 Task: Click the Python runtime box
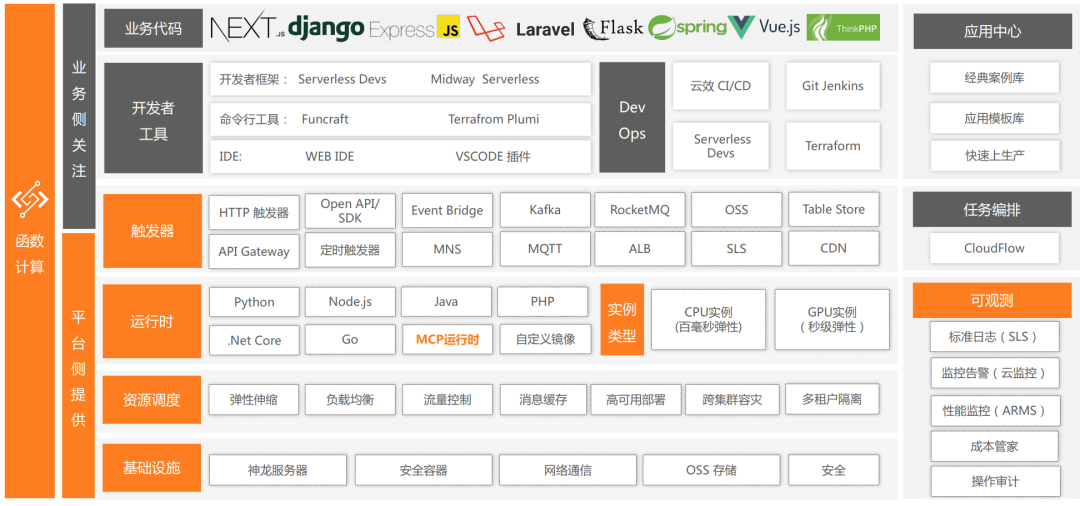click(x=253, y=302)
